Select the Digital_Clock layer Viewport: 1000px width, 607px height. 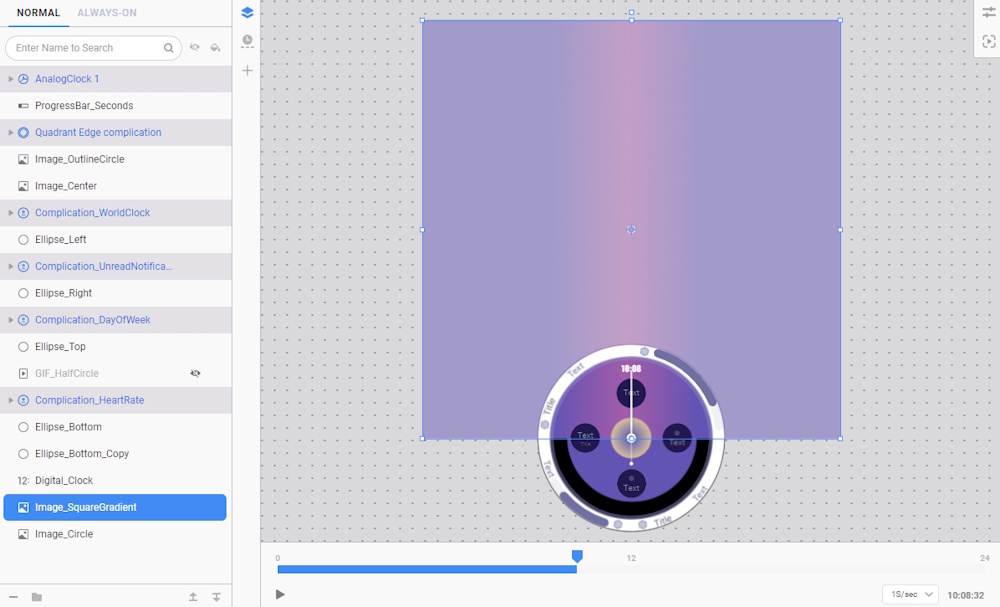[64, 481]
